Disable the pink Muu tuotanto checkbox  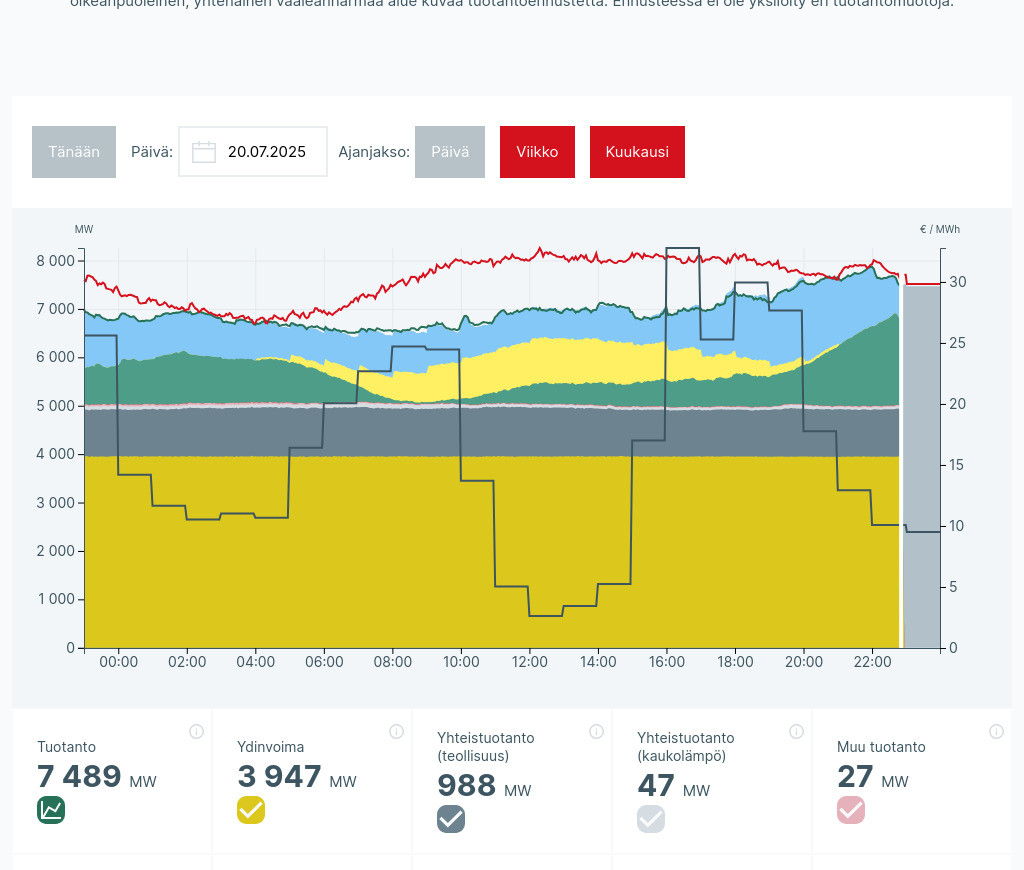point(851,810)
